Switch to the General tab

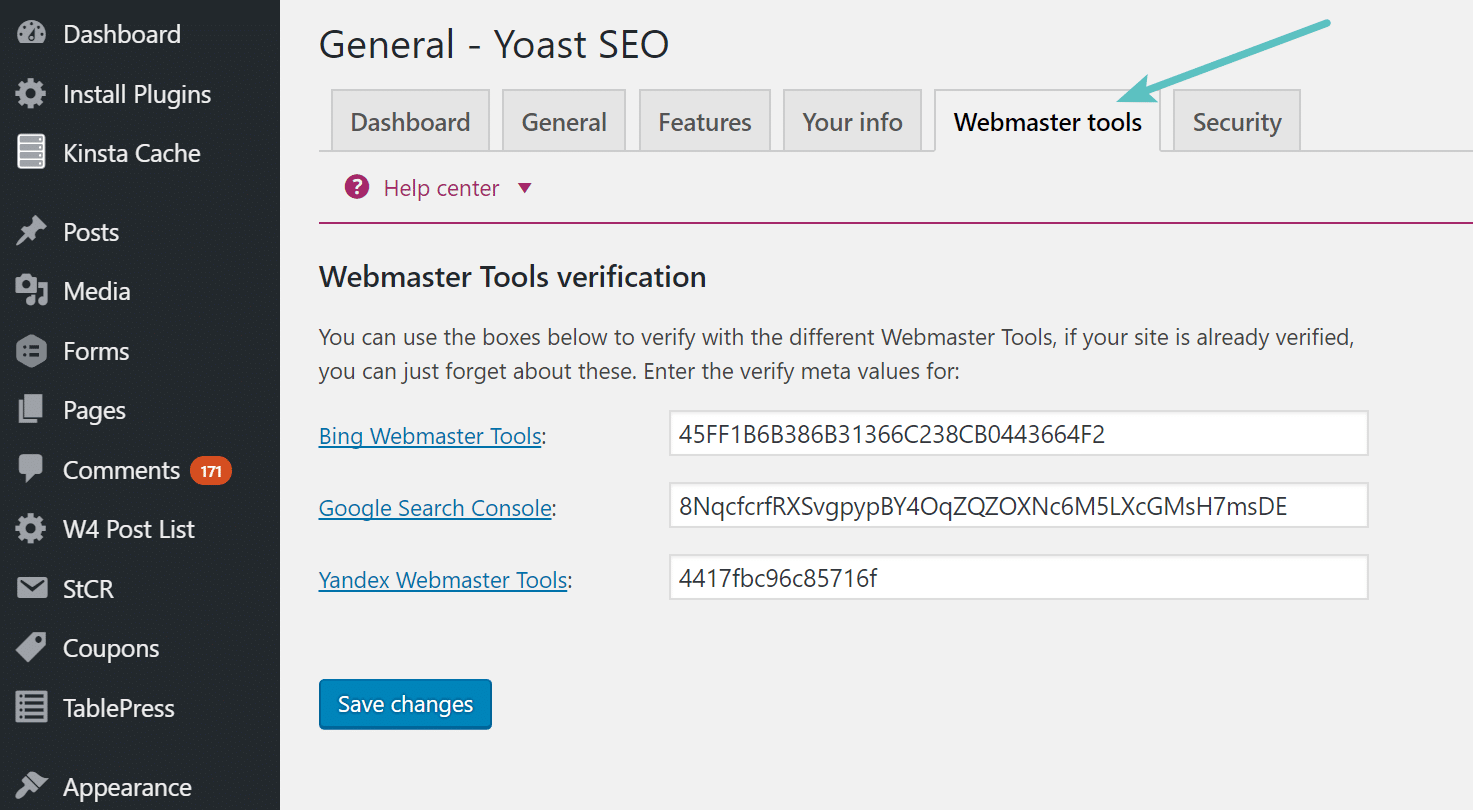(x=564, y=121)
